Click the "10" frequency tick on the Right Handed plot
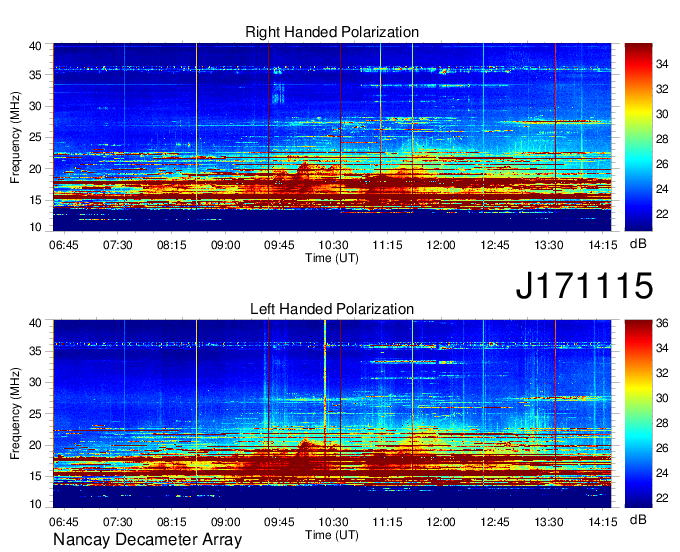680x552 pixels. 36,227
